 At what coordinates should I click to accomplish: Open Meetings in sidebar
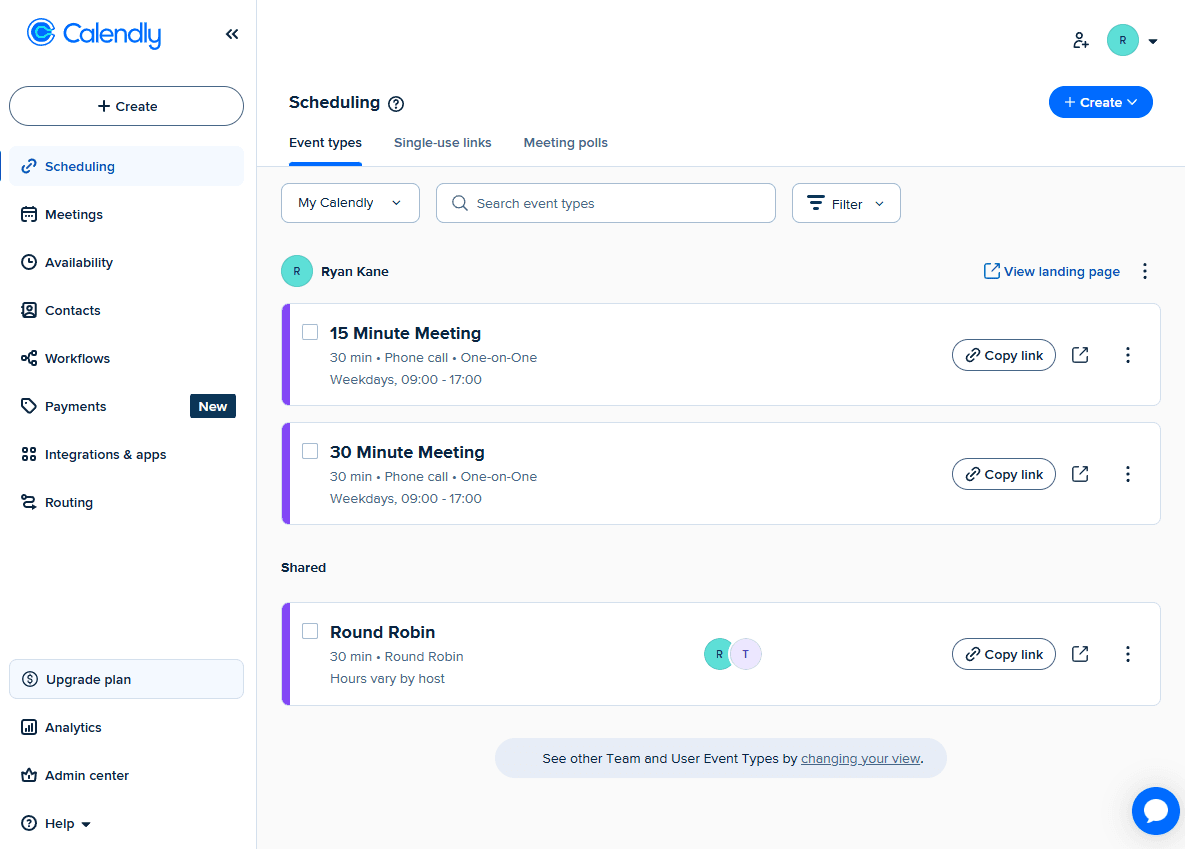(x=126, y=215)
